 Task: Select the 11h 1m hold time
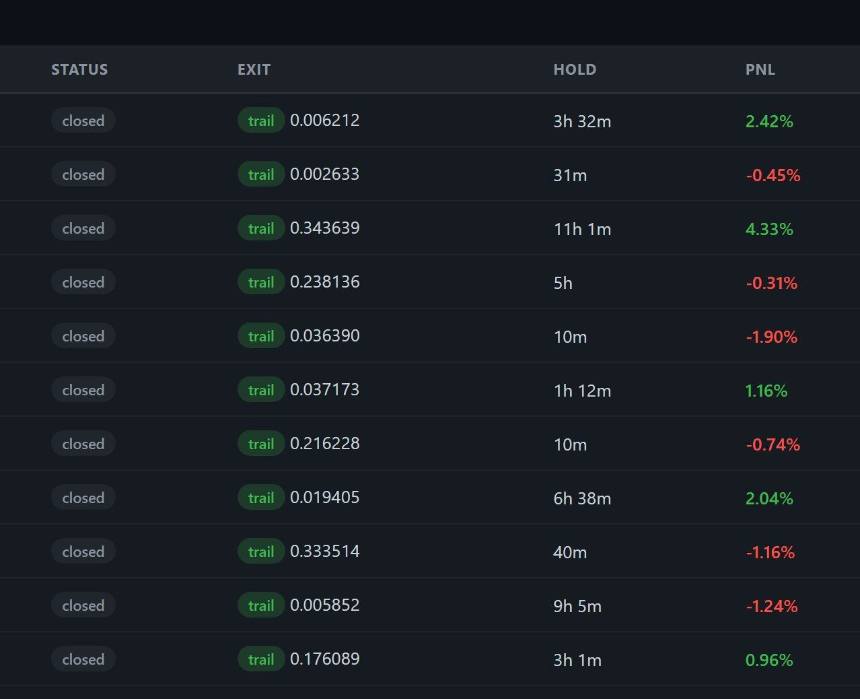click(582, 229)
